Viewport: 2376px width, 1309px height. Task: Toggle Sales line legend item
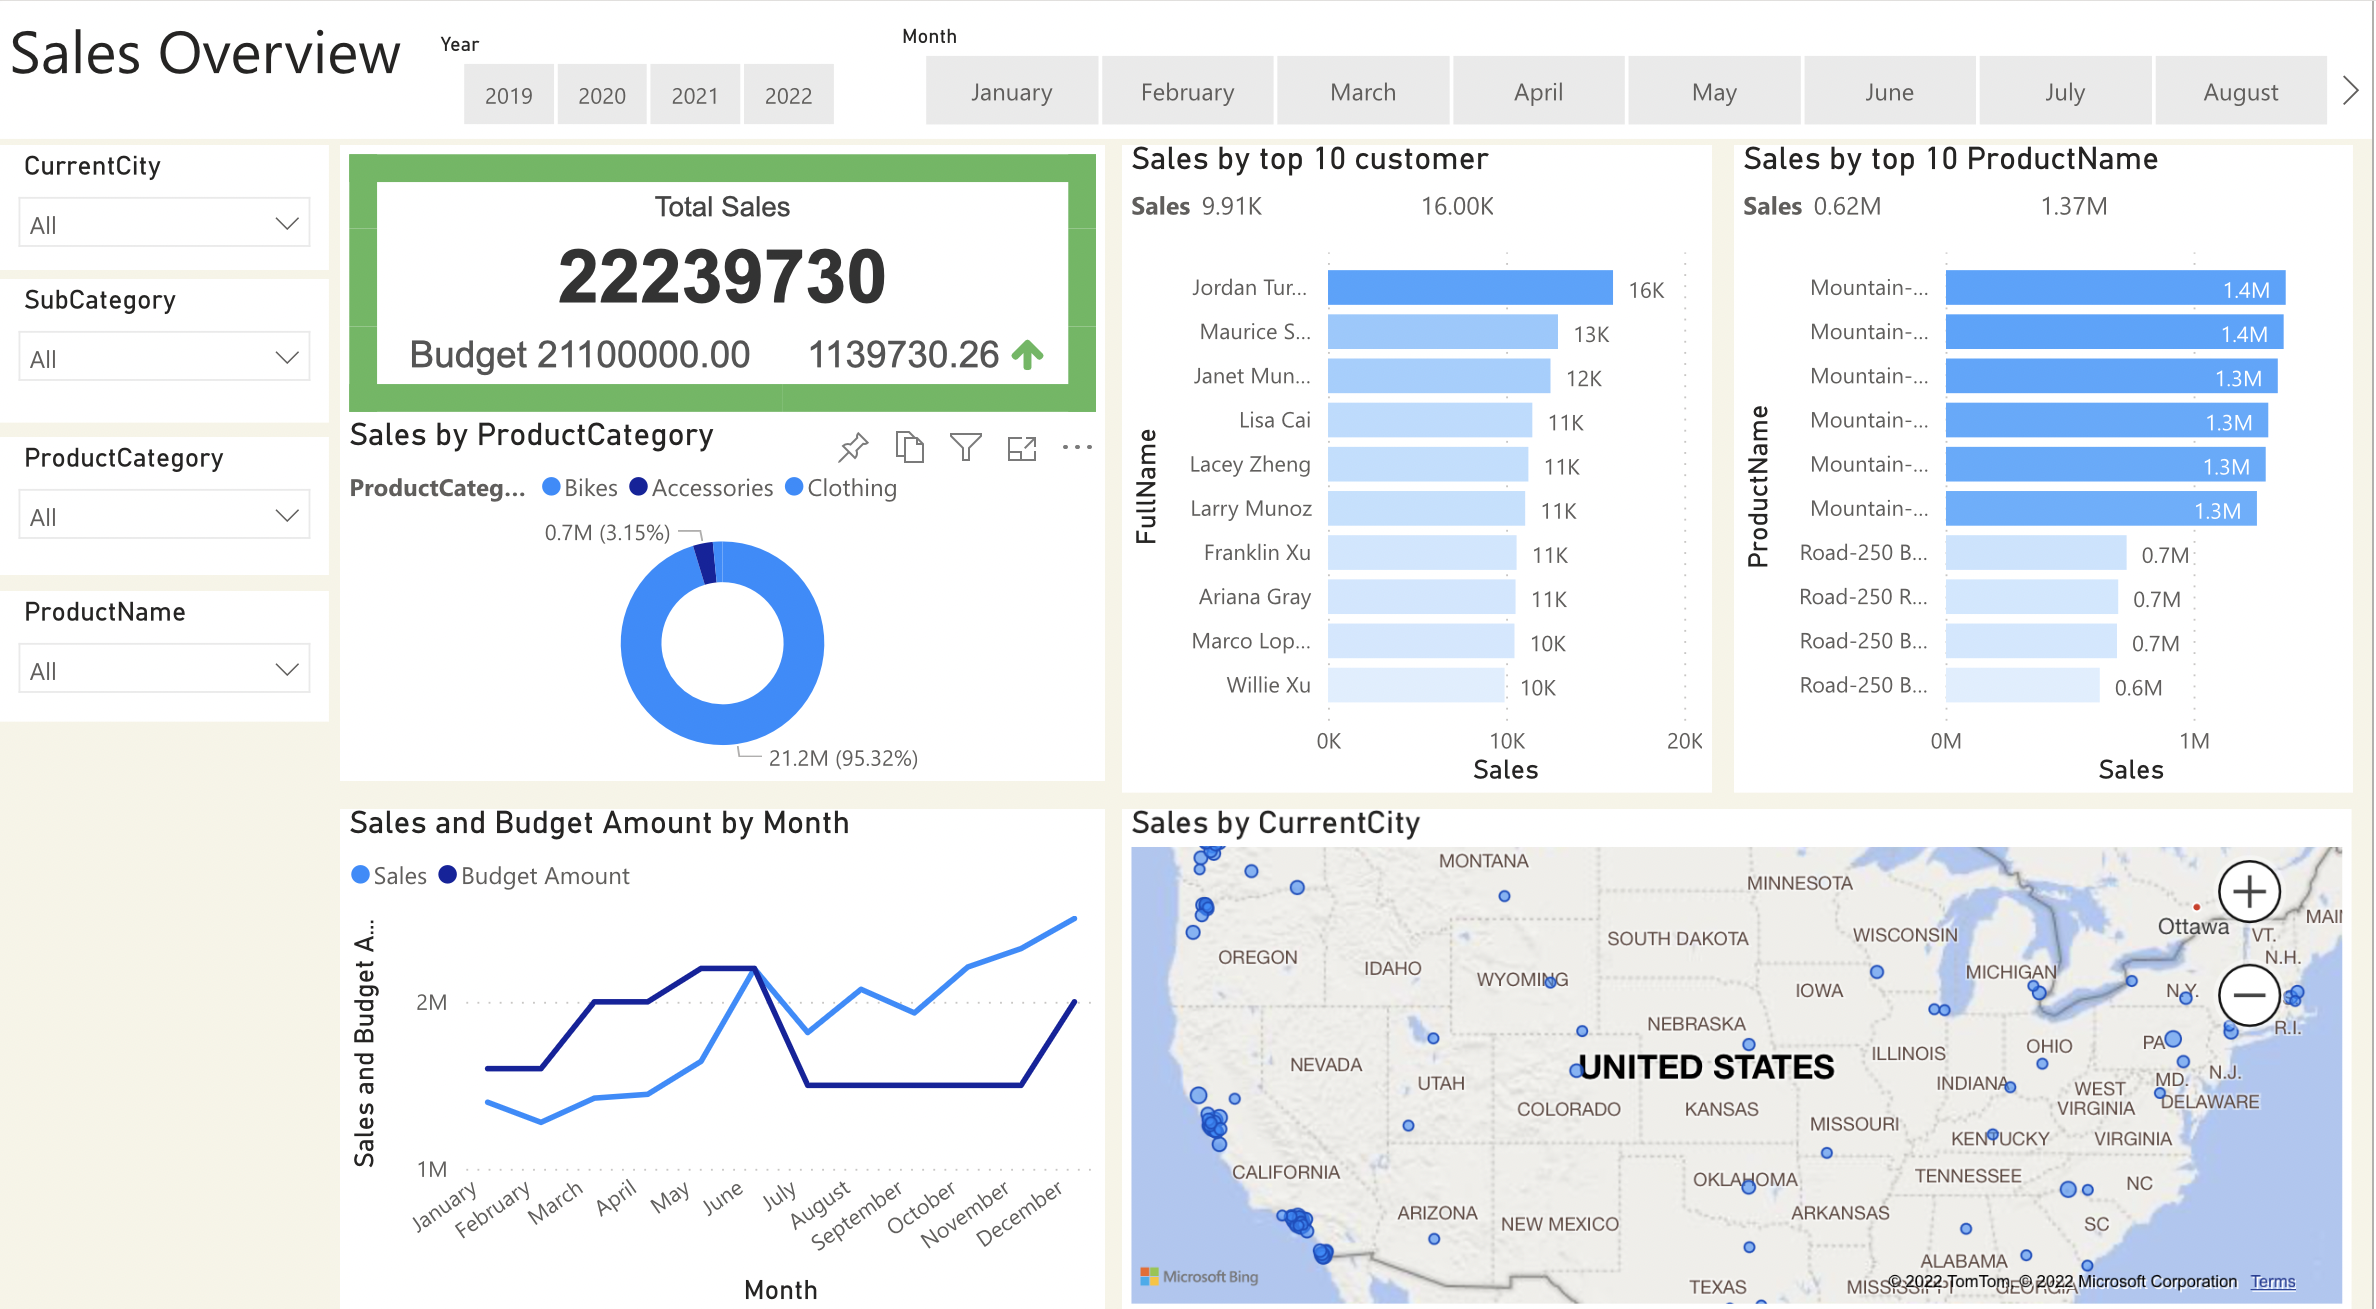(x=390, y=875)
